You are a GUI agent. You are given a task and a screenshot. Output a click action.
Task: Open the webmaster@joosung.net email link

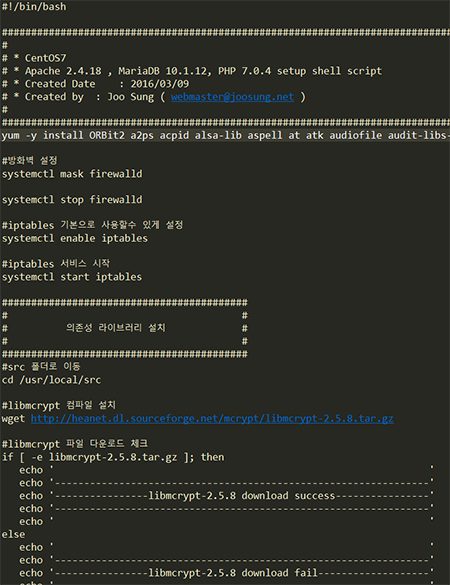pyautogui.click(x=232, y=97)
